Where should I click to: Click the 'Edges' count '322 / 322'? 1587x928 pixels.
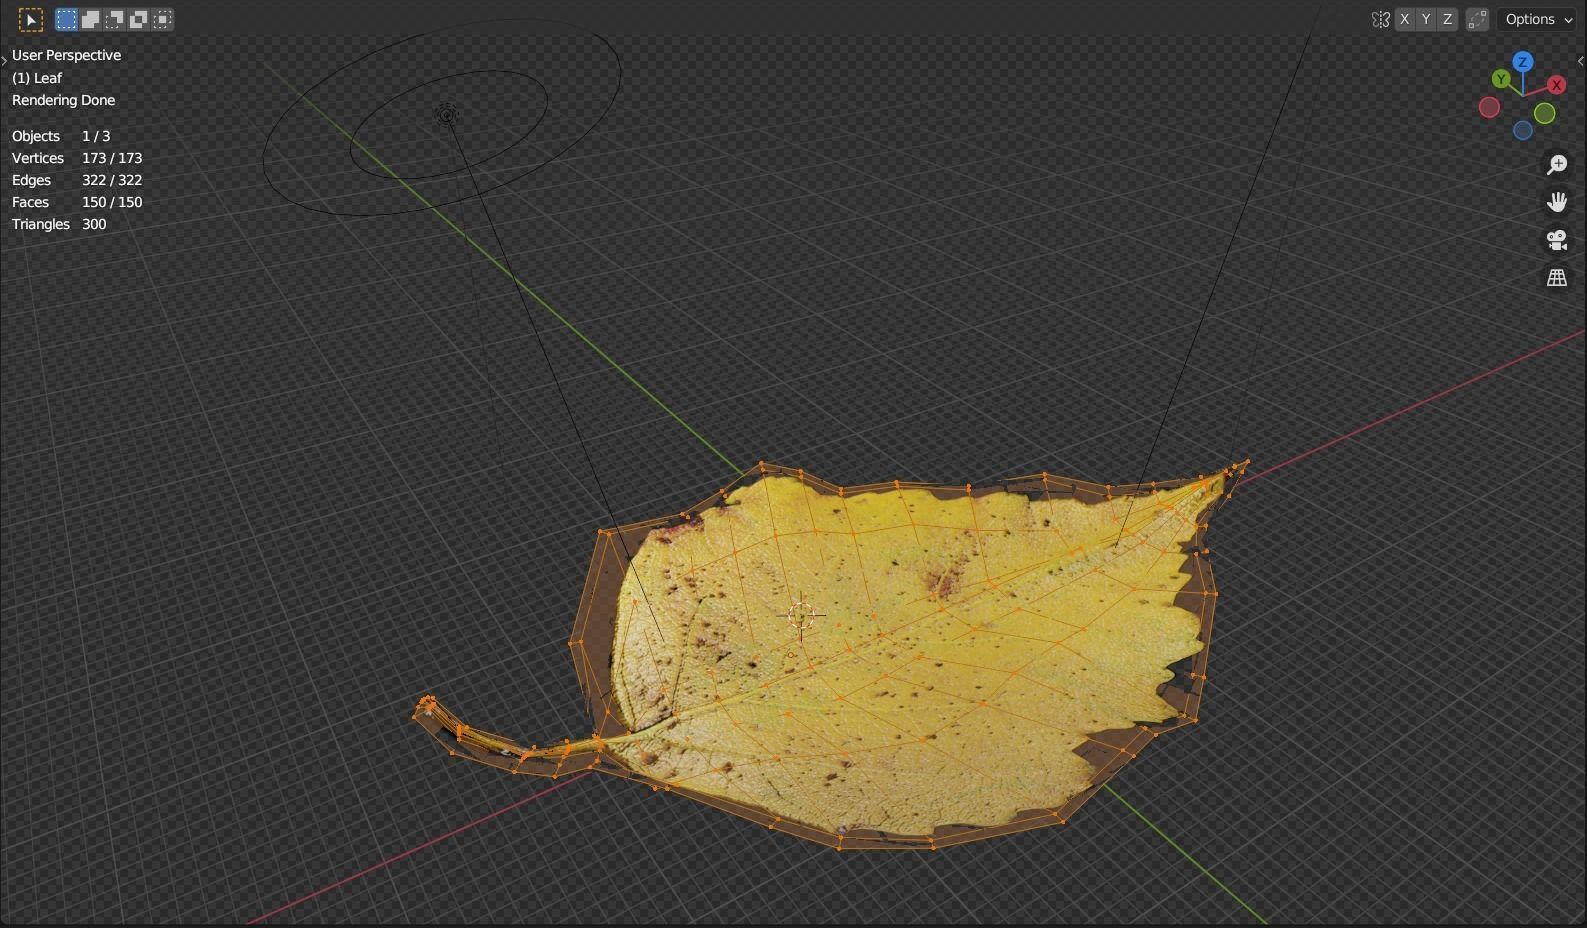tap(112, 180)
